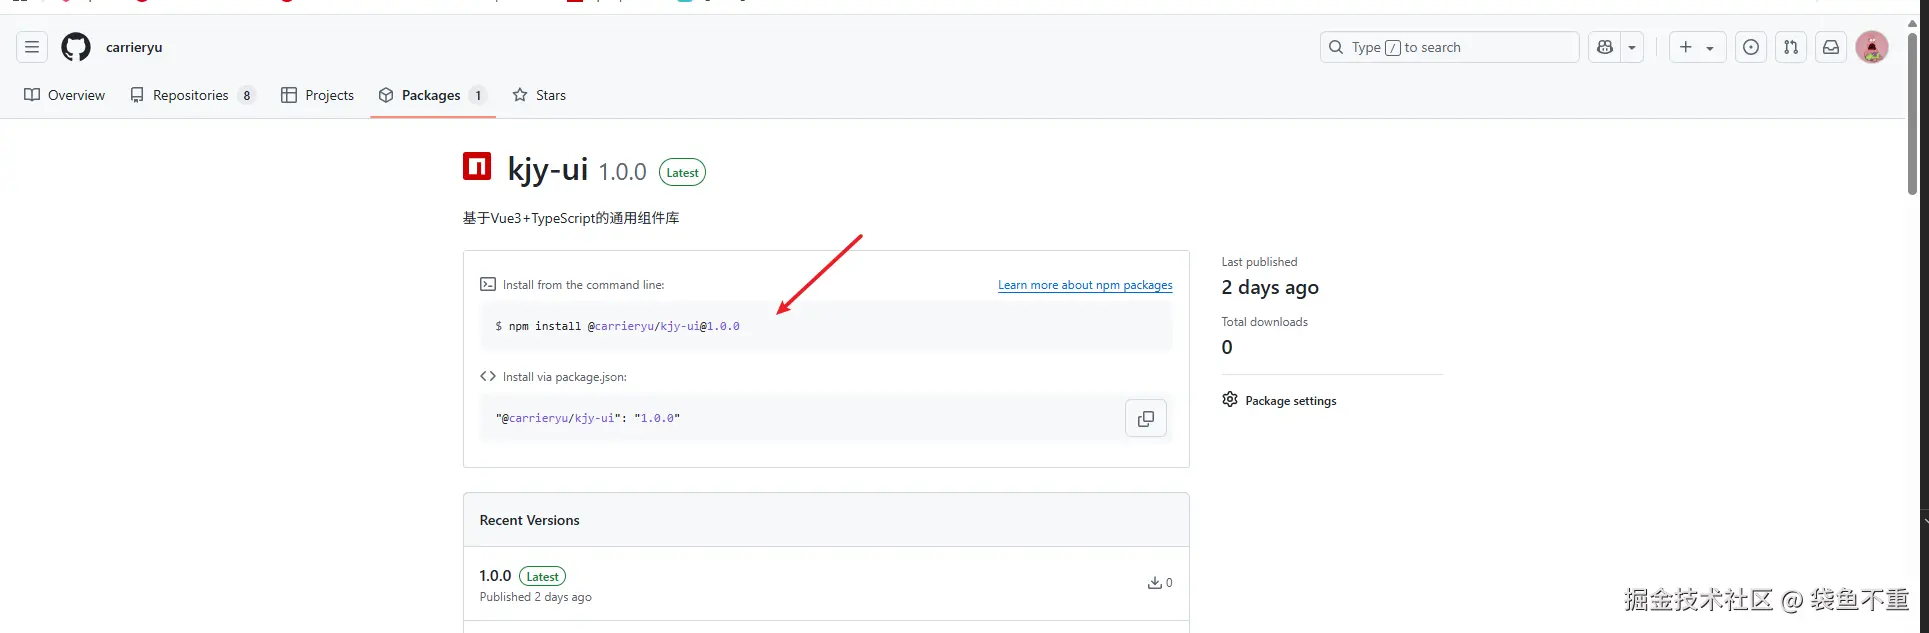1929x633 pixels.
Task: Click the npm package logo icon
Action: pos(477,166)
